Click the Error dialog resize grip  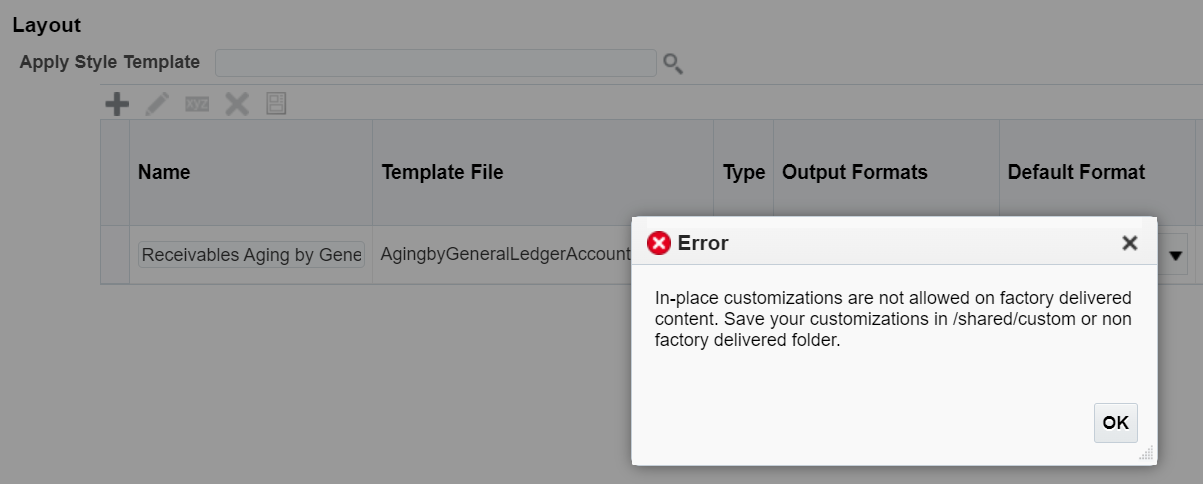point(1146,454)
